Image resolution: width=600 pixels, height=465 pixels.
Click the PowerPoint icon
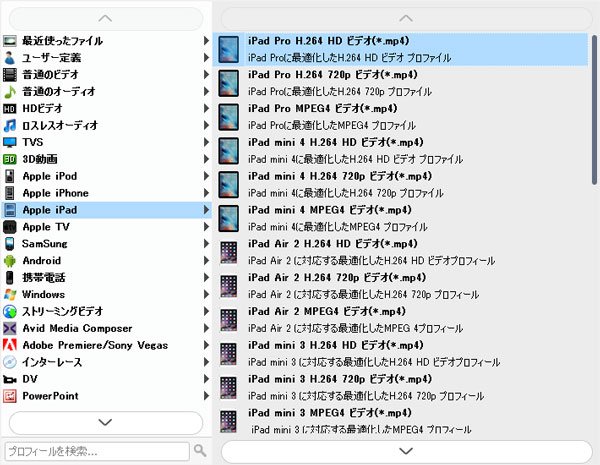(10, 396)
